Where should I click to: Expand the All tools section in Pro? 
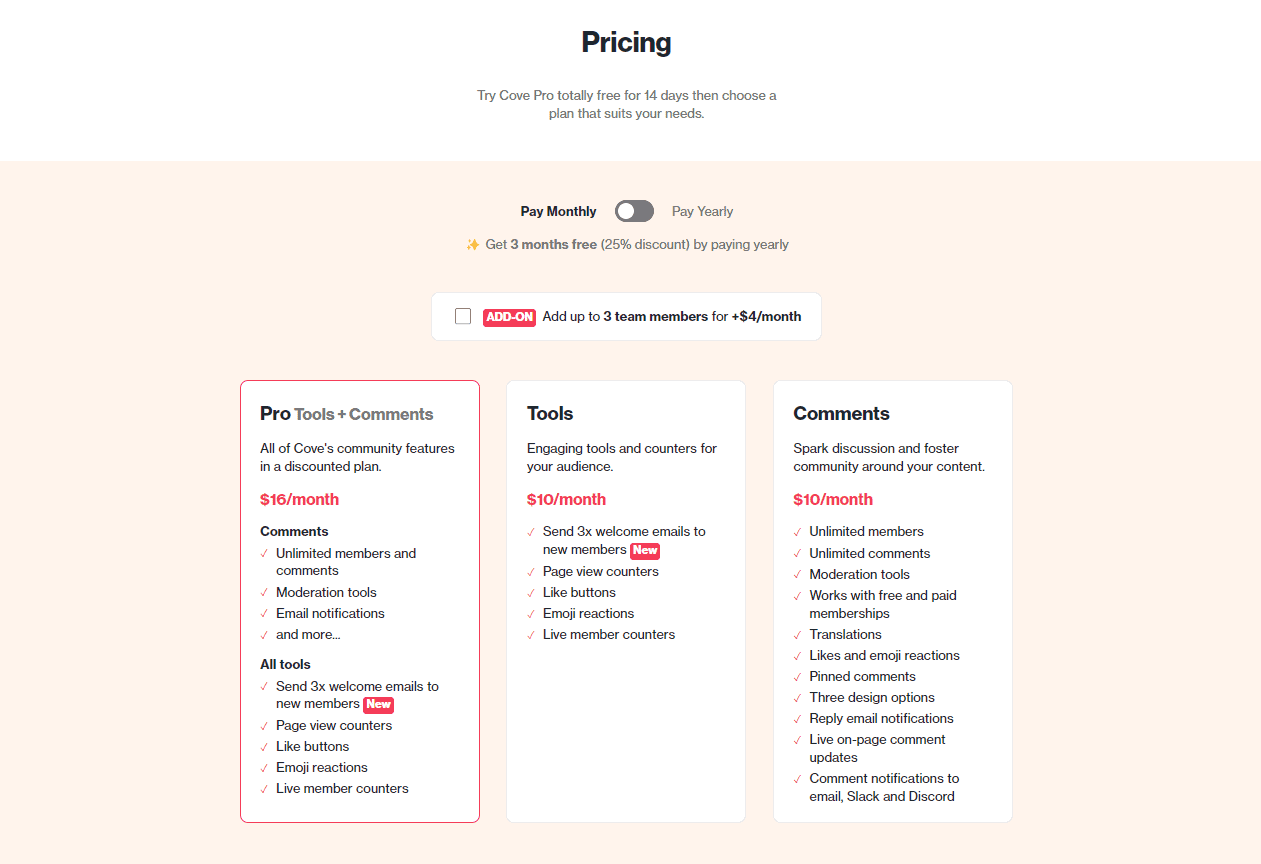pyautogui.click(x=283, y=664)
